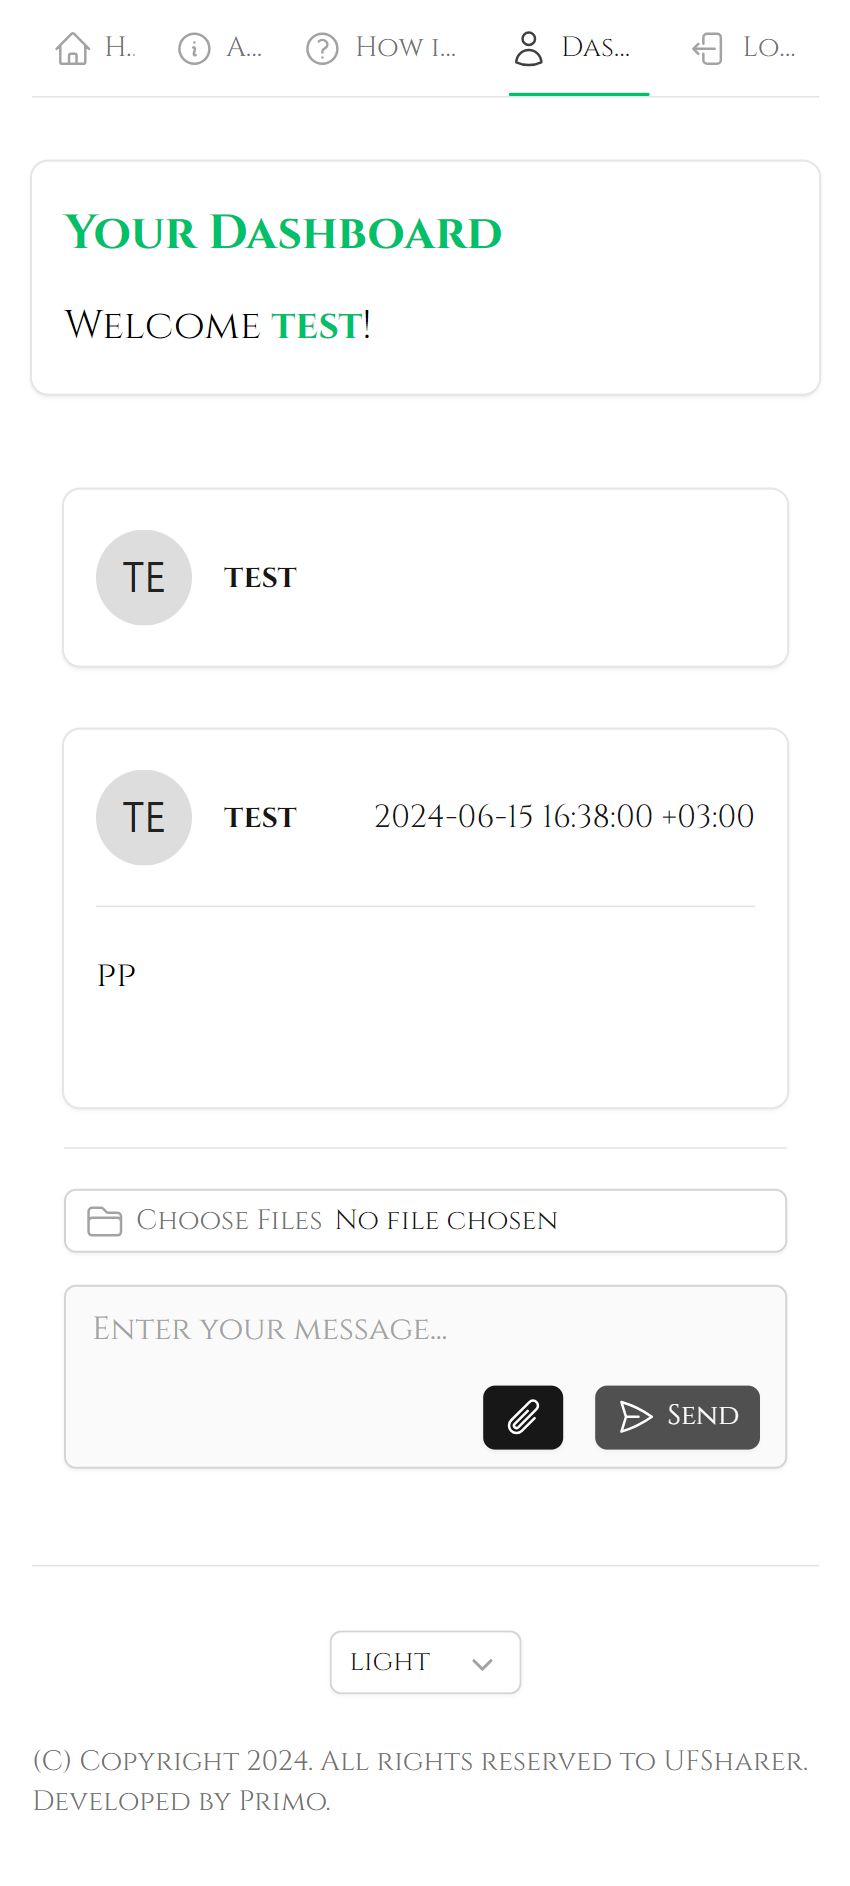
Task: Click the PP message text
Action: pos(116,975)
